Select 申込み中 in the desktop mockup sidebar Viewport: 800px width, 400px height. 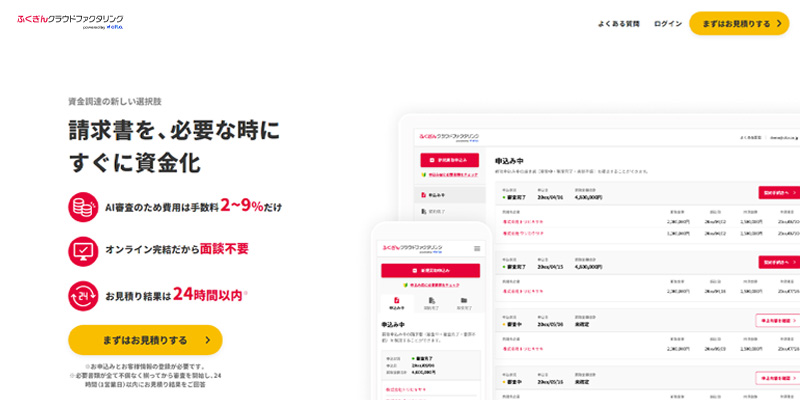pyautogui.click(x=449, y=195)
